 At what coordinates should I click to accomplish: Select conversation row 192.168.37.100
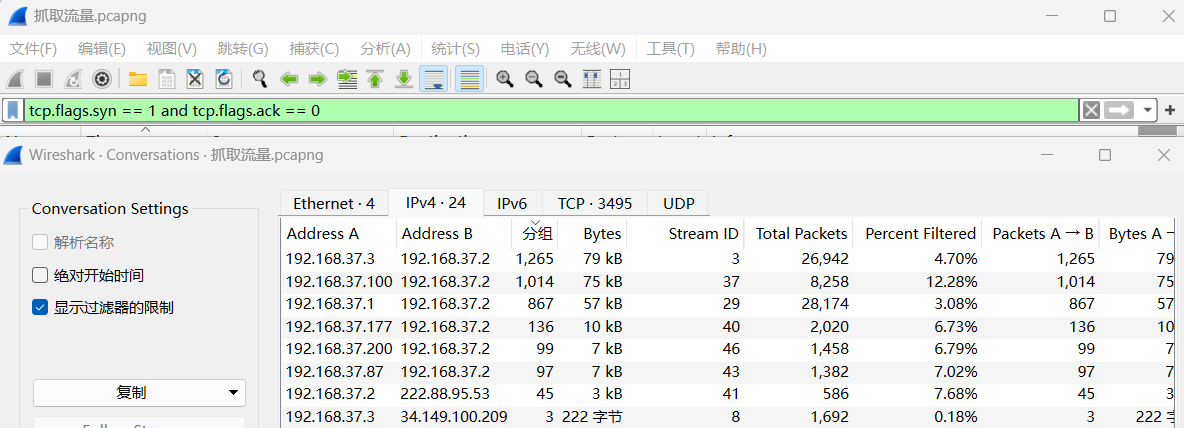(728, 282)
